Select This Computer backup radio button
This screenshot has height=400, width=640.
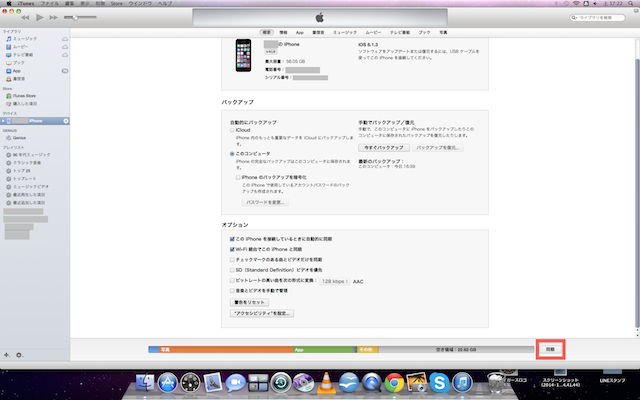[232, 154]
